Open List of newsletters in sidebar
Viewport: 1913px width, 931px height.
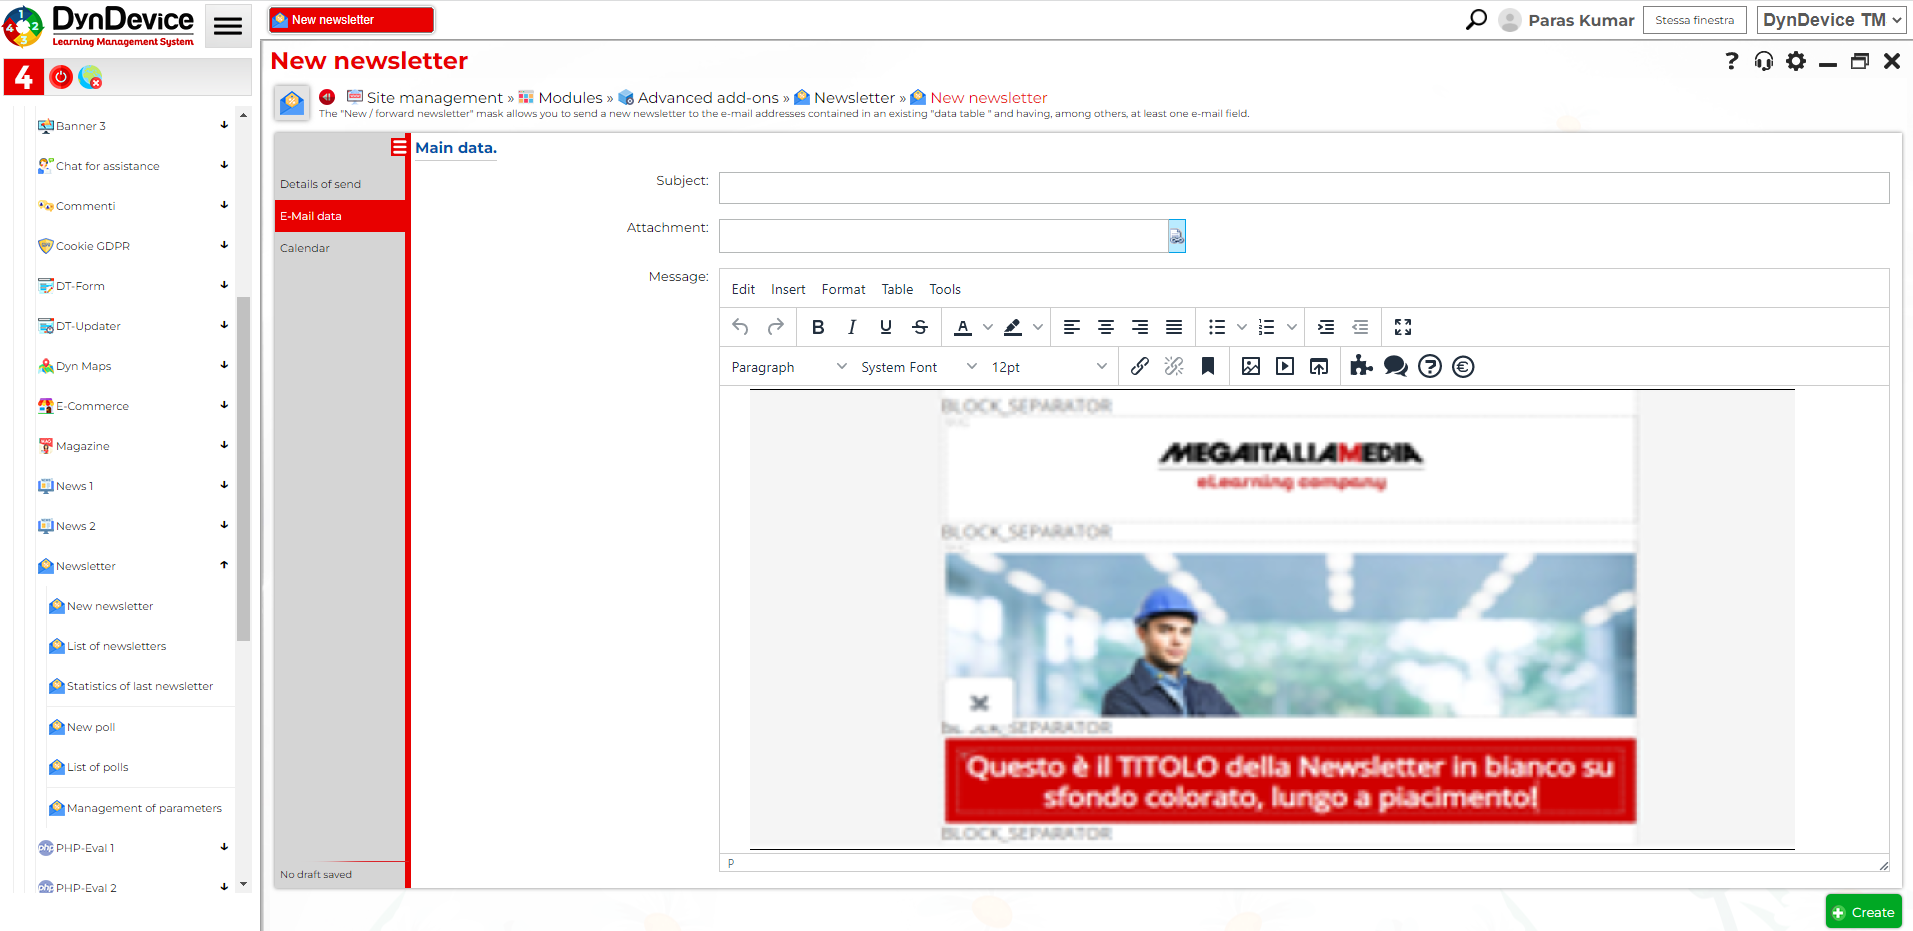[116, 646]
